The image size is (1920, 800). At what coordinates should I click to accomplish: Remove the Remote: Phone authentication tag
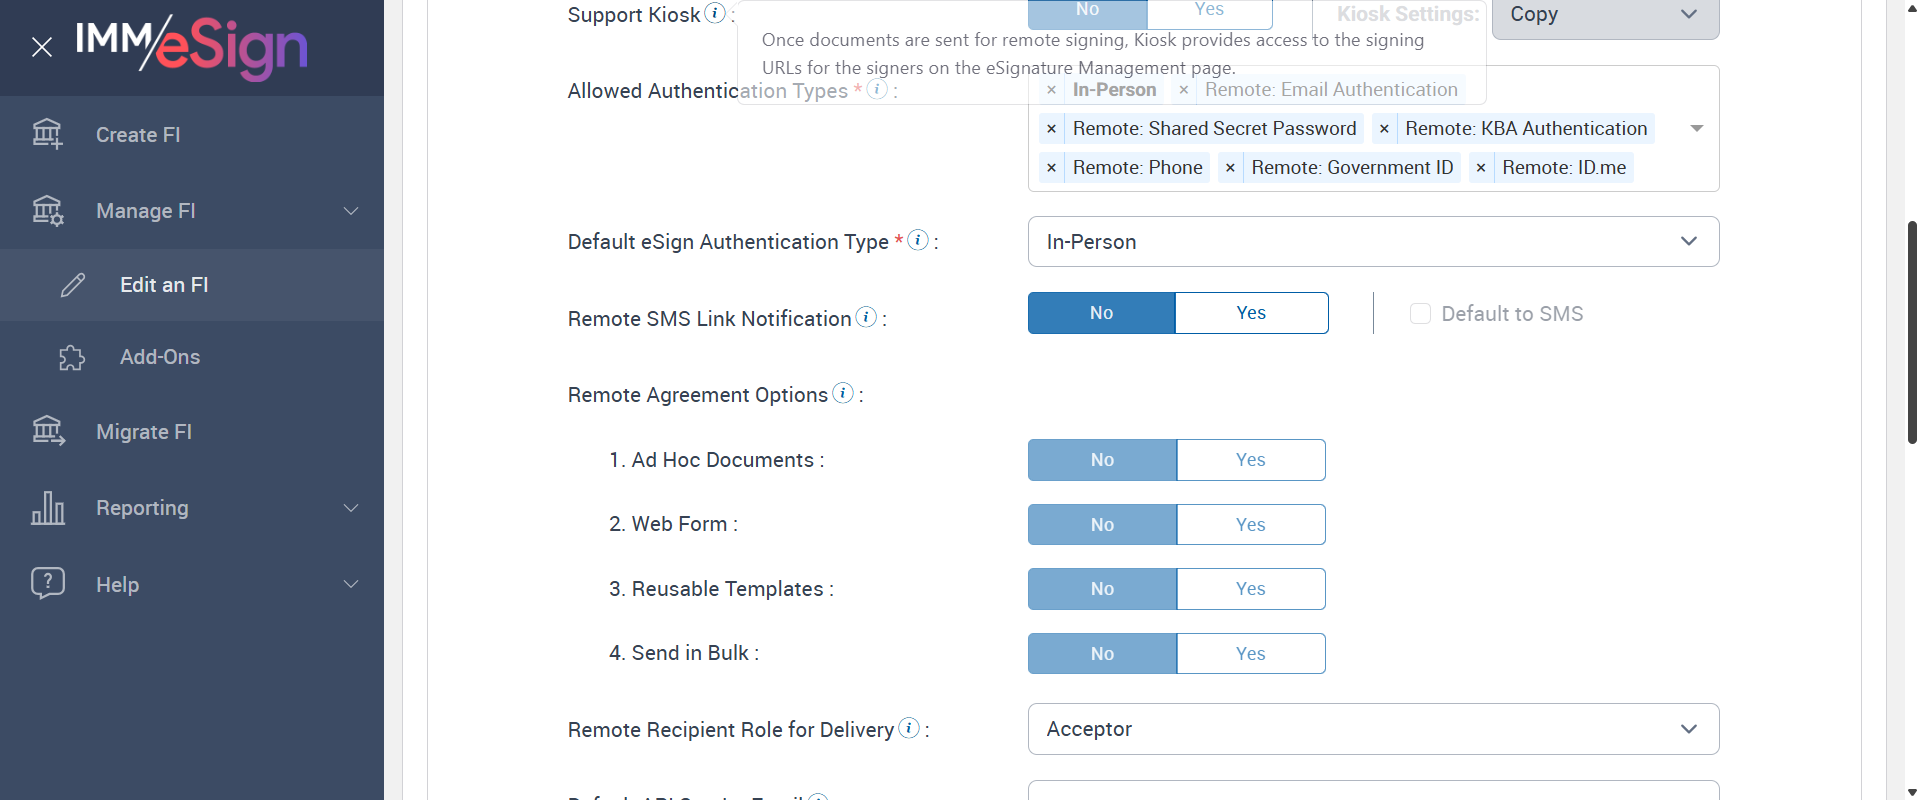[1051, 168]
